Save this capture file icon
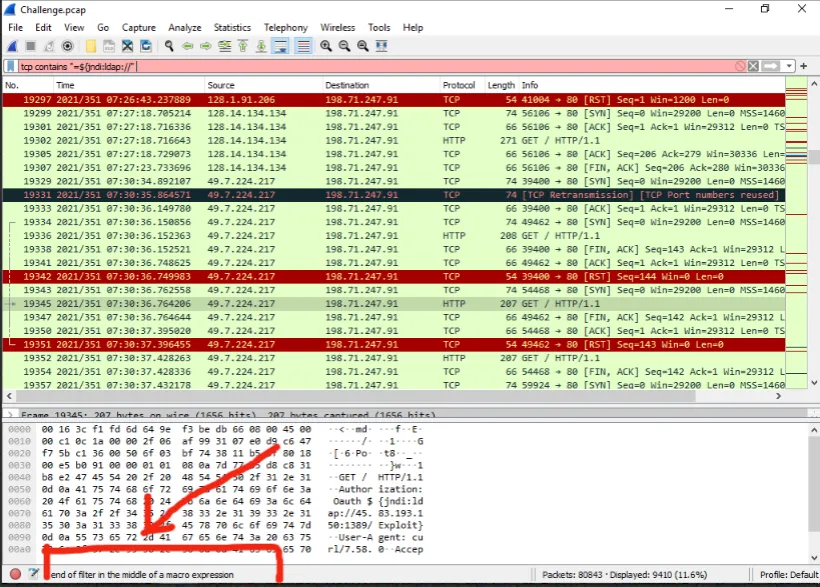Image resolution: width=820 pixels, height=587 pixels. [x=109, y=46]
